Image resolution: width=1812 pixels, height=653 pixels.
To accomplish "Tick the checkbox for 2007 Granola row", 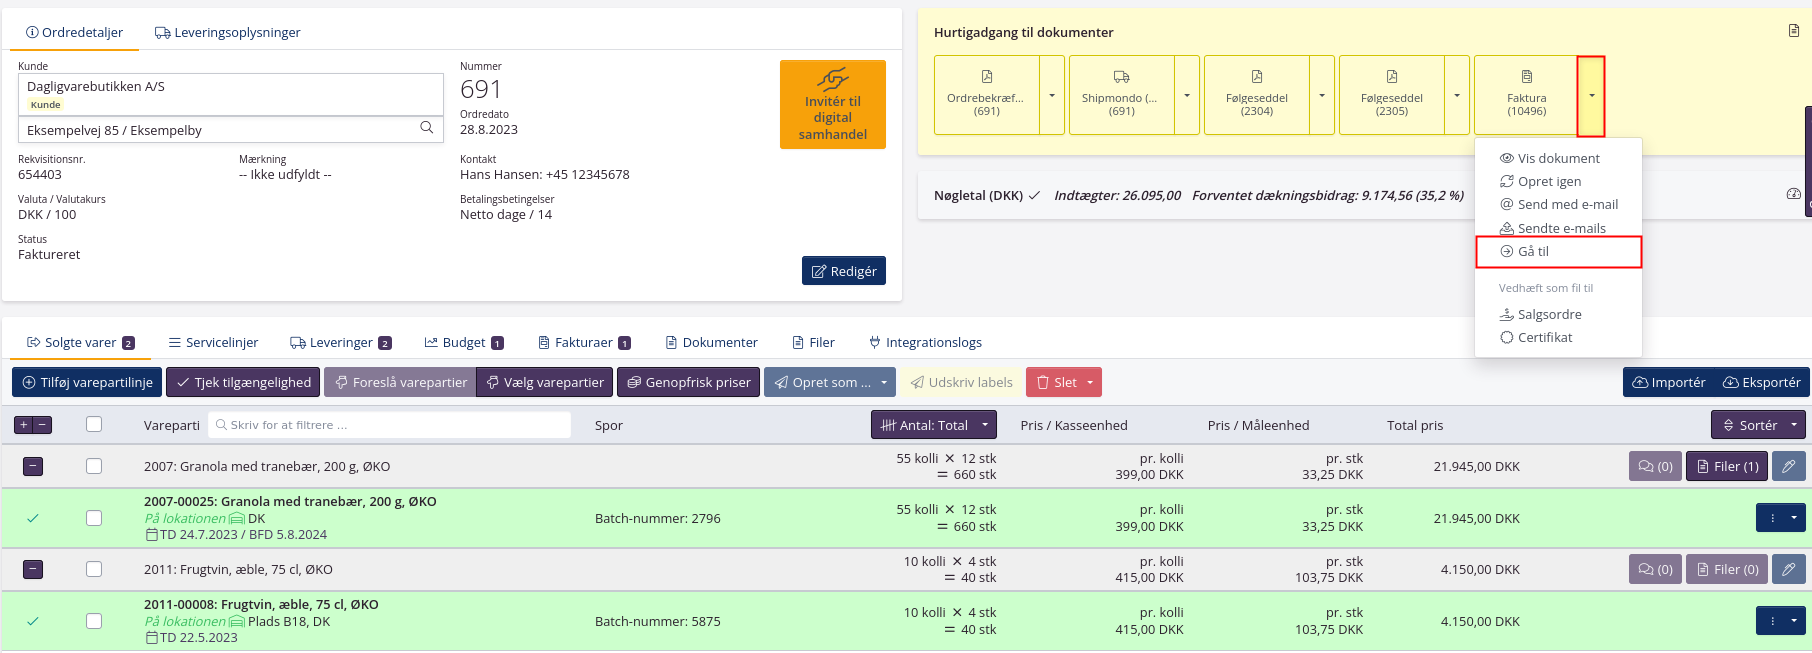I will pyautogui.click(x=94, y=466).
